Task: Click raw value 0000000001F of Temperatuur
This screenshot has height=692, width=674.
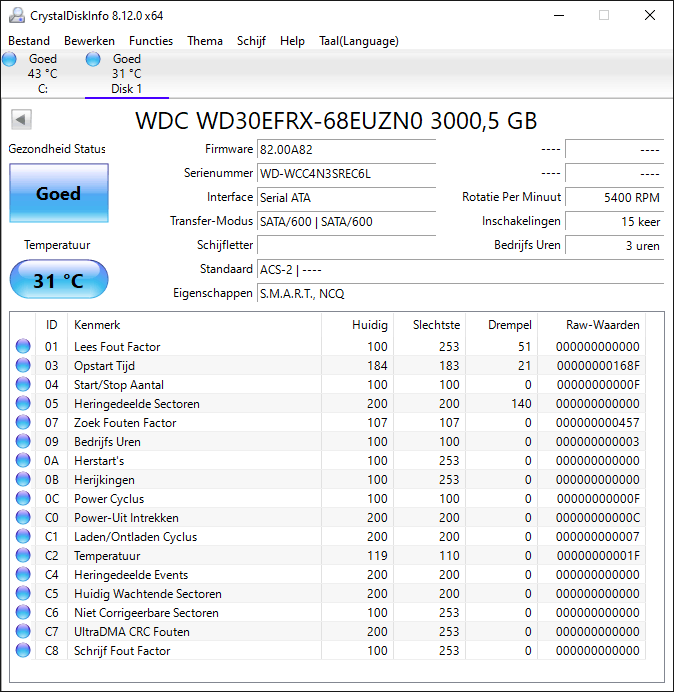Action: click(598, 556)
